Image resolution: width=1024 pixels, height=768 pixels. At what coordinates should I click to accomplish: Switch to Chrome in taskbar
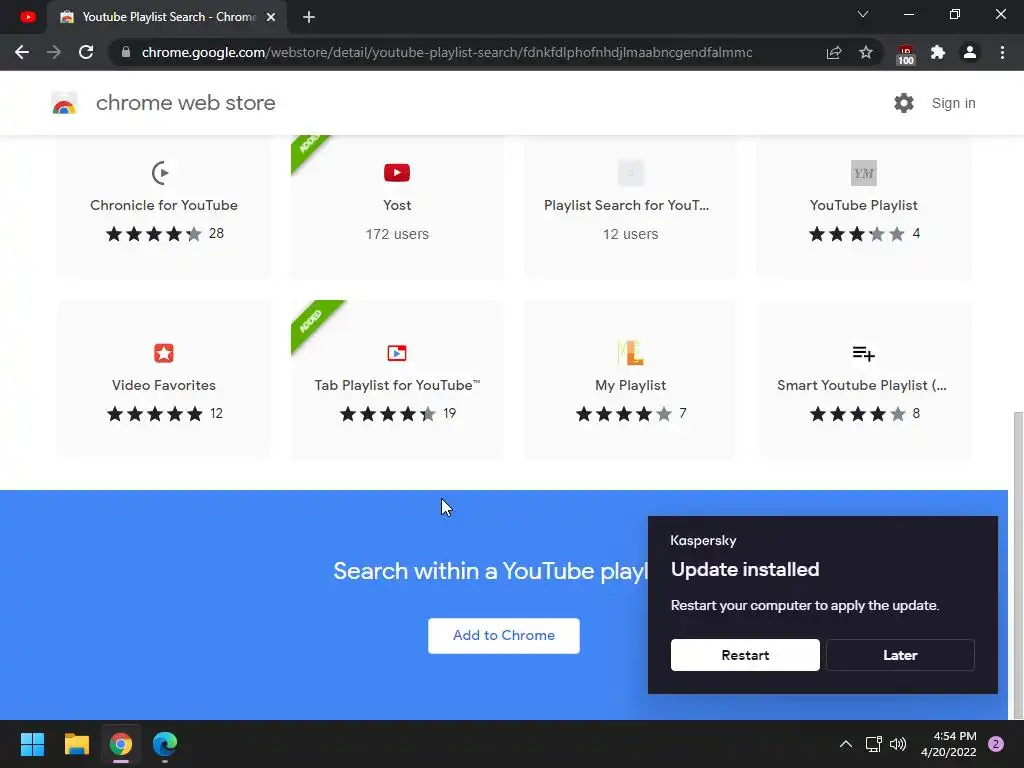(121, 744)
